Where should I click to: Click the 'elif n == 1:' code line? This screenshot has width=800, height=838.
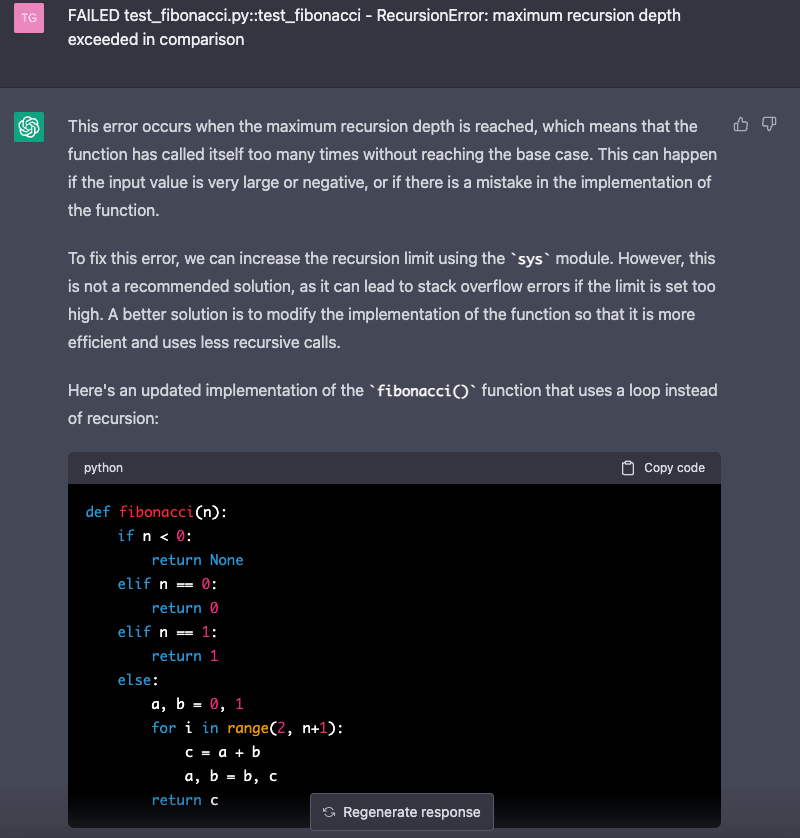click(167, 632)
